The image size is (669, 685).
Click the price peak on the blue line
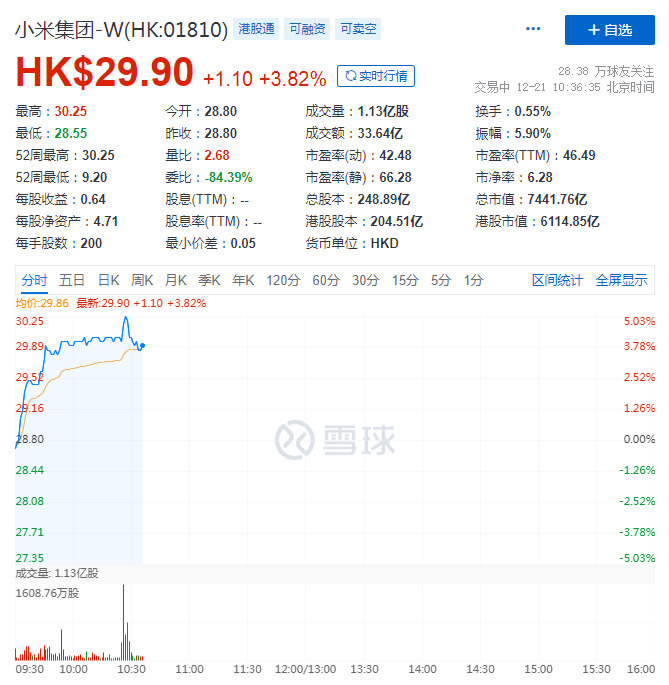[x=126, y=318]
